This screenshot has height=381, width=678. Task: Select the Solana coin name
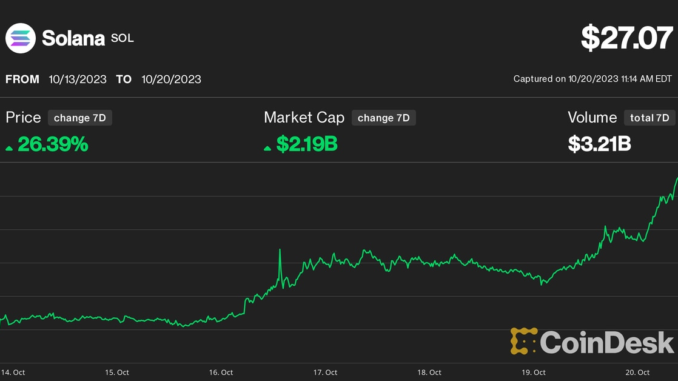[73, 38]
